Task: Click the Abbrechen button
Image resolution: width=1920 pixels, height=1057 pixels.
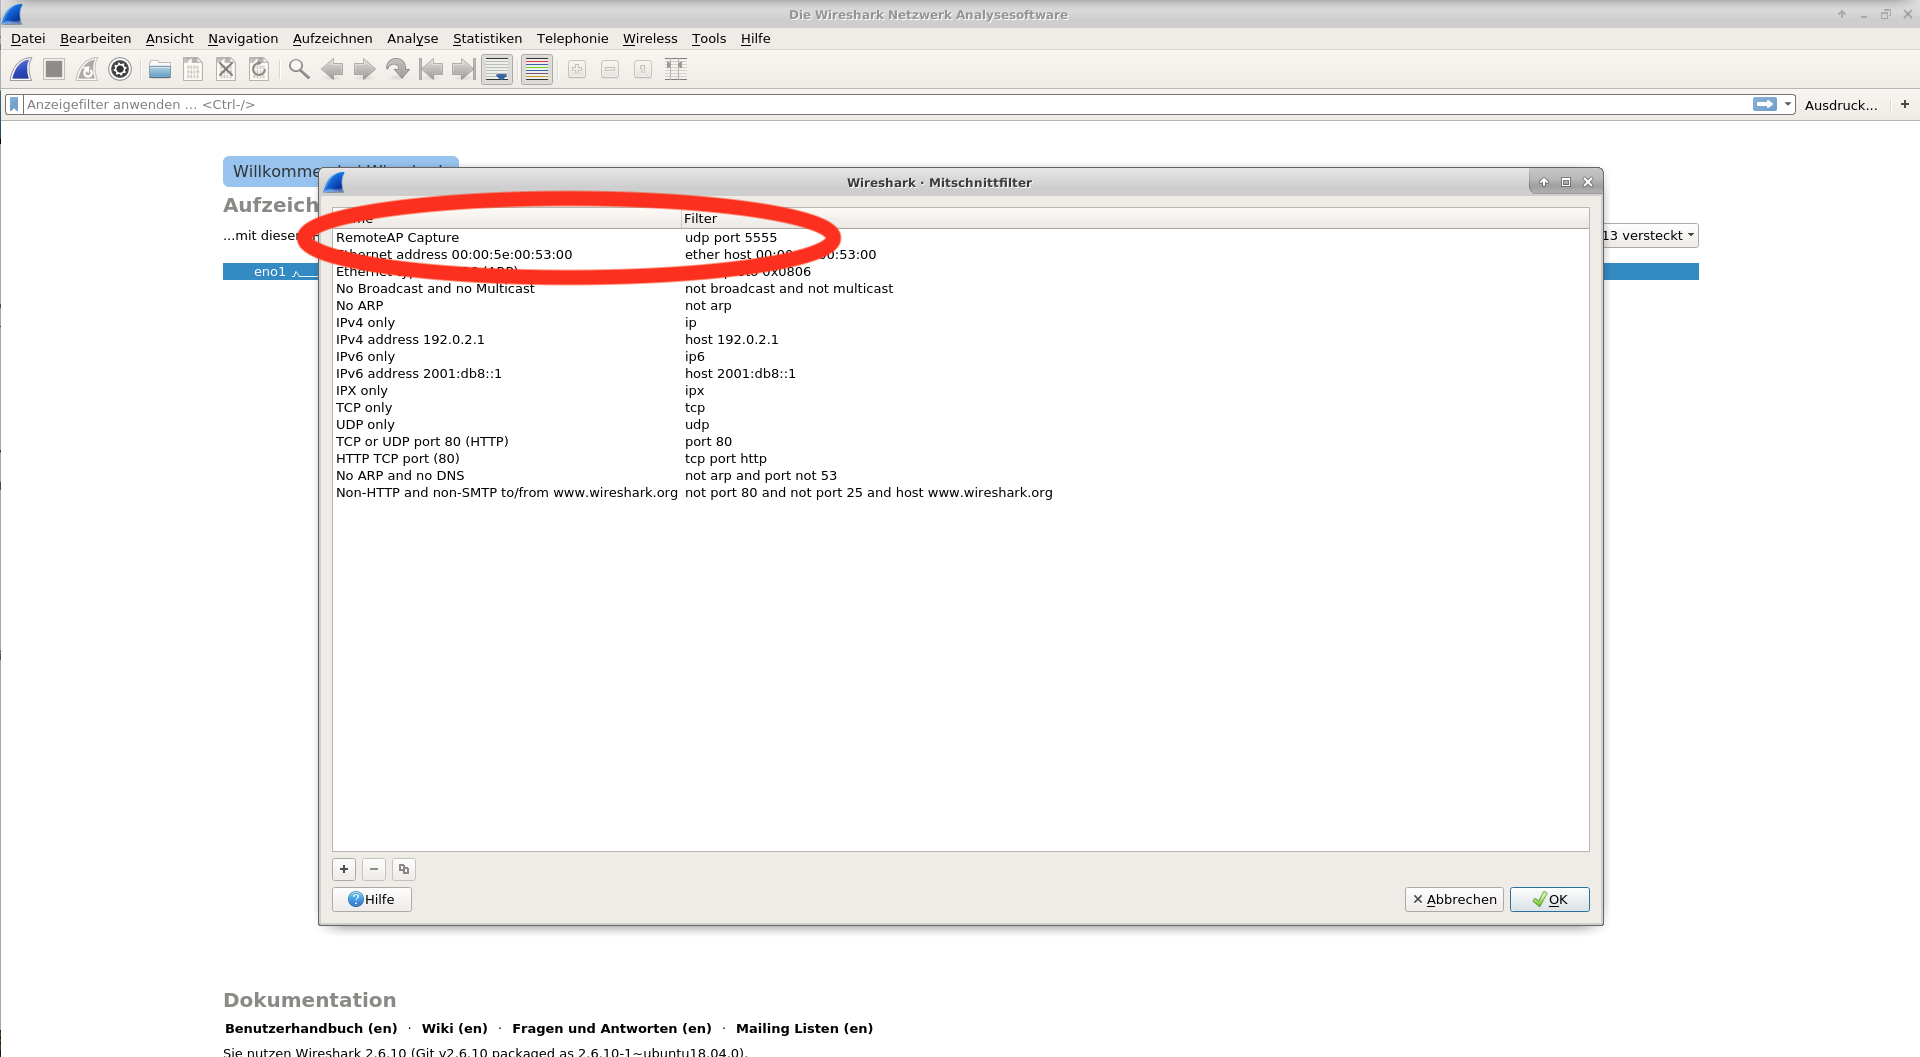Action: [1454, 899]
